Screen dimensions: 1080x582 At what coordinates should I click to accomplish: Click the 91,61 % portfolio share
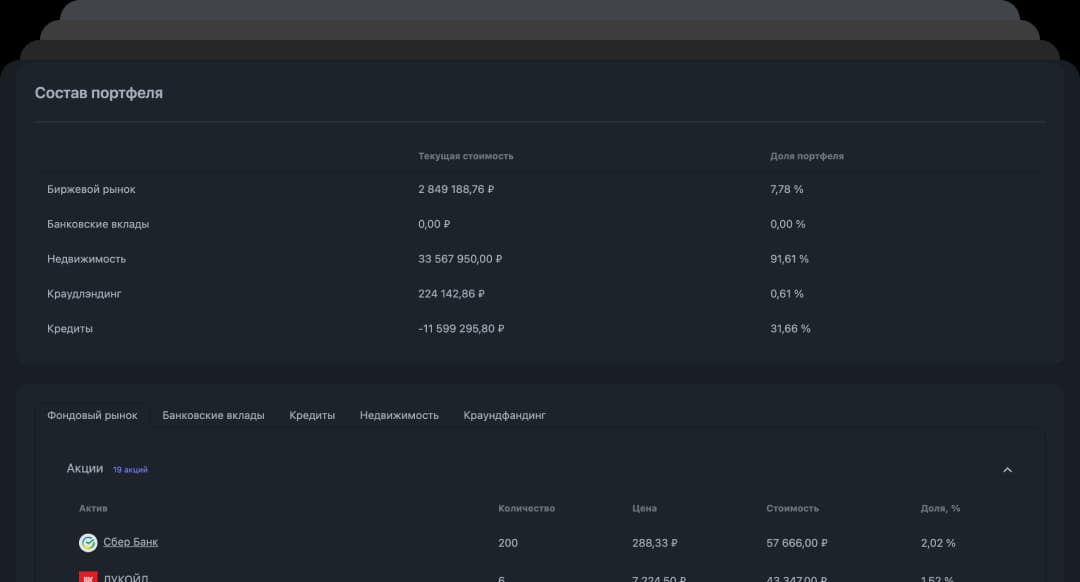[789, 259]
